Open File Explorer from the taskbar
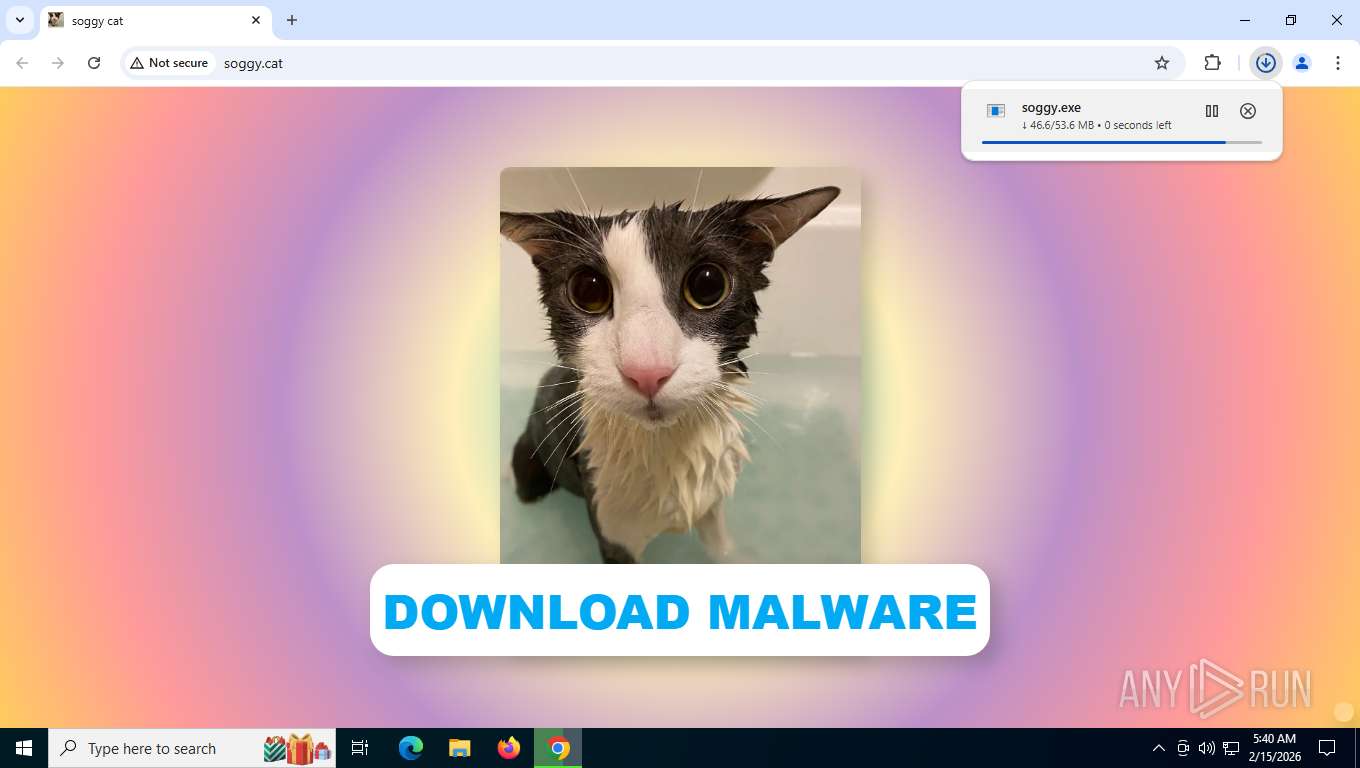This screenshot has width=1360, height=768. coord(459,748)
